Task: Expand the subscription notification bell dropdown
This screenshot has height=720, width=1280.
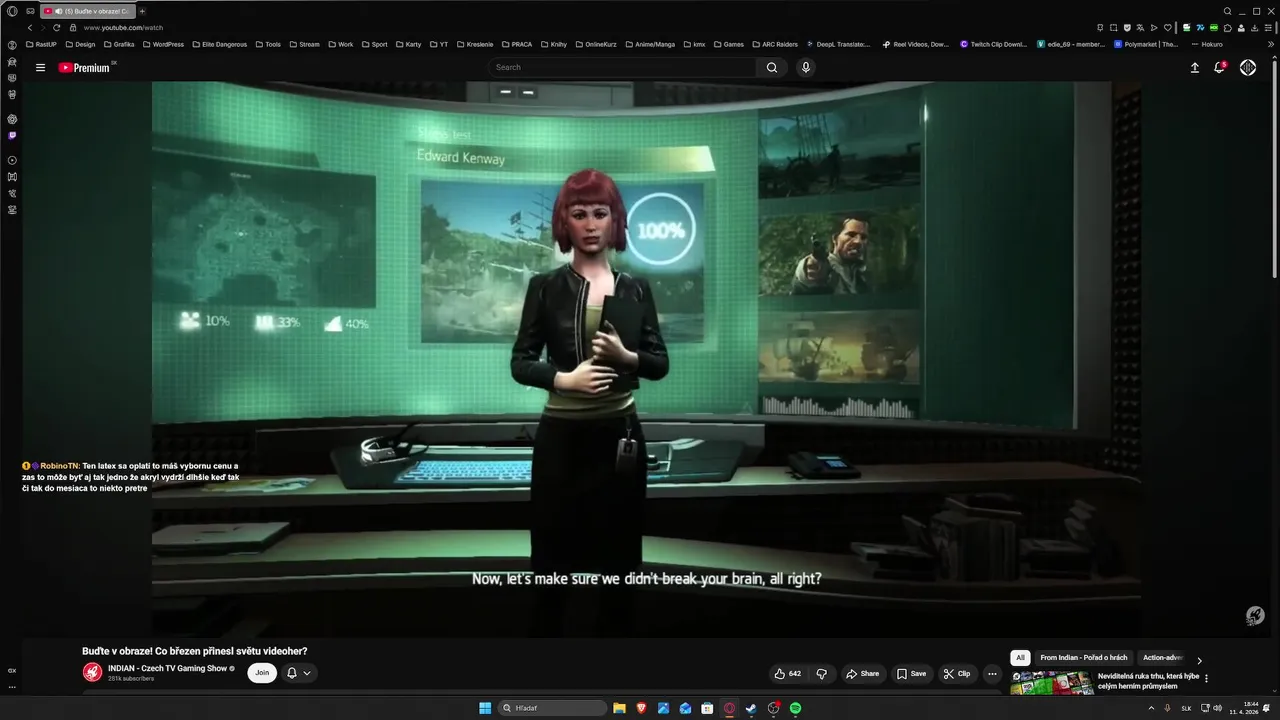Action: click(299, 673)
